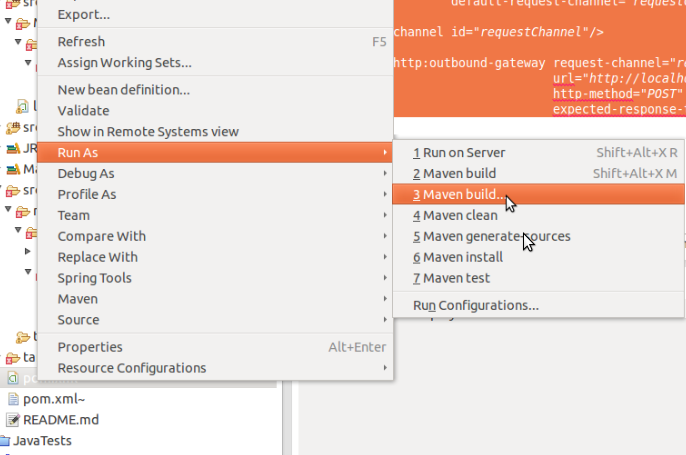This screenshot has height=455, width=686.
Task: Click the JR... library icon in tree
Action: point(13,149)
